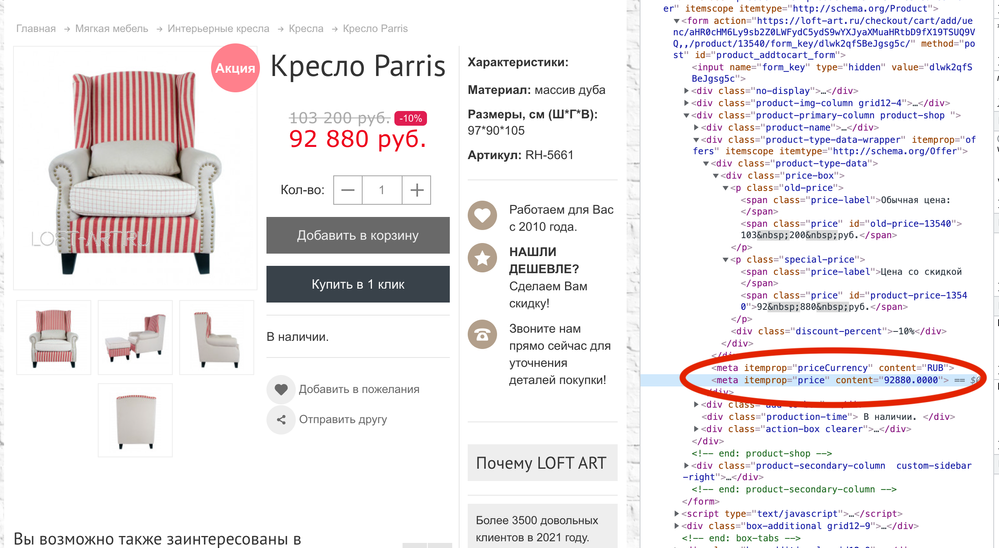
Task: Go to Мягкая мебель breadcrumb
Action: [x=111, y=29]
